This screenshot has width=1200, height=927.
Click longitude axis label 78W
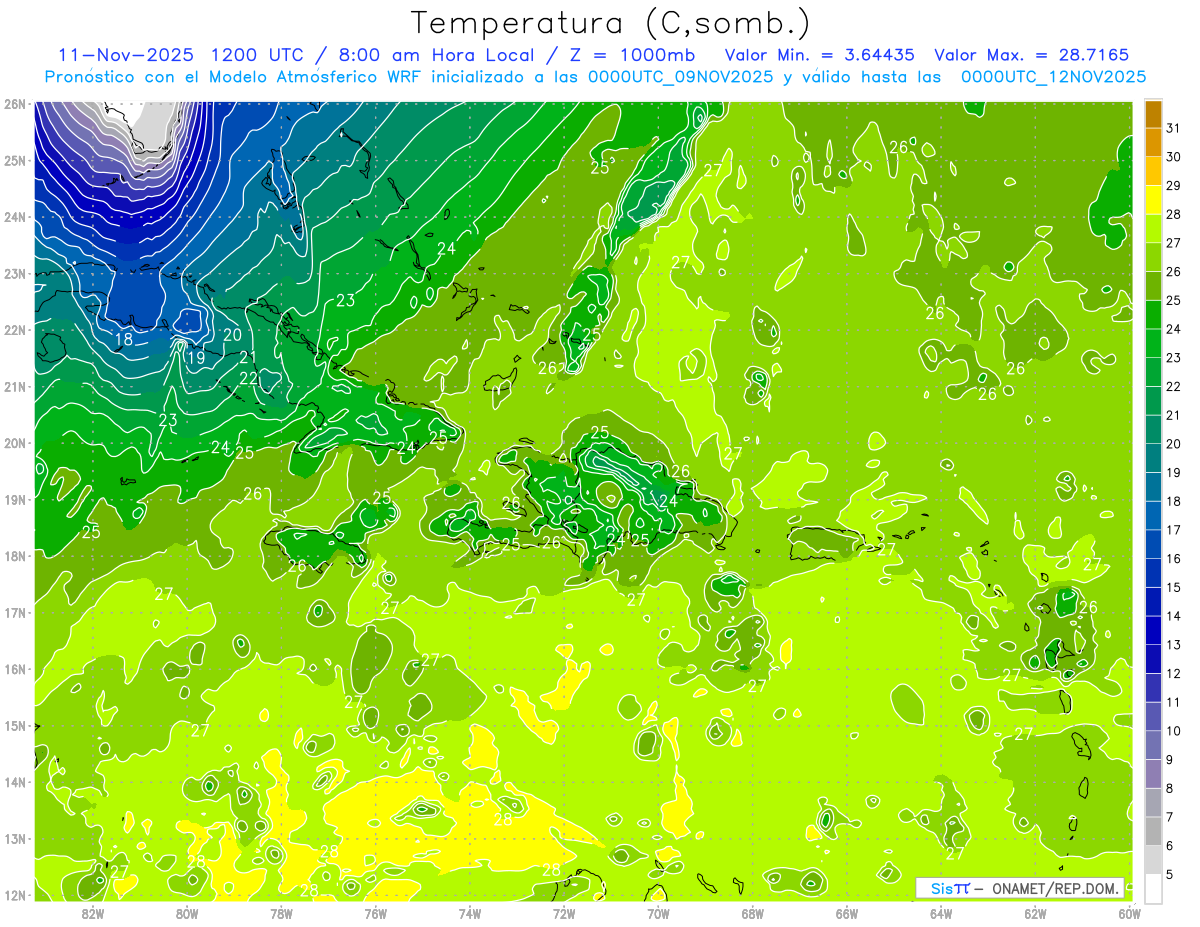pyautogui.click(x=281, y=913)
